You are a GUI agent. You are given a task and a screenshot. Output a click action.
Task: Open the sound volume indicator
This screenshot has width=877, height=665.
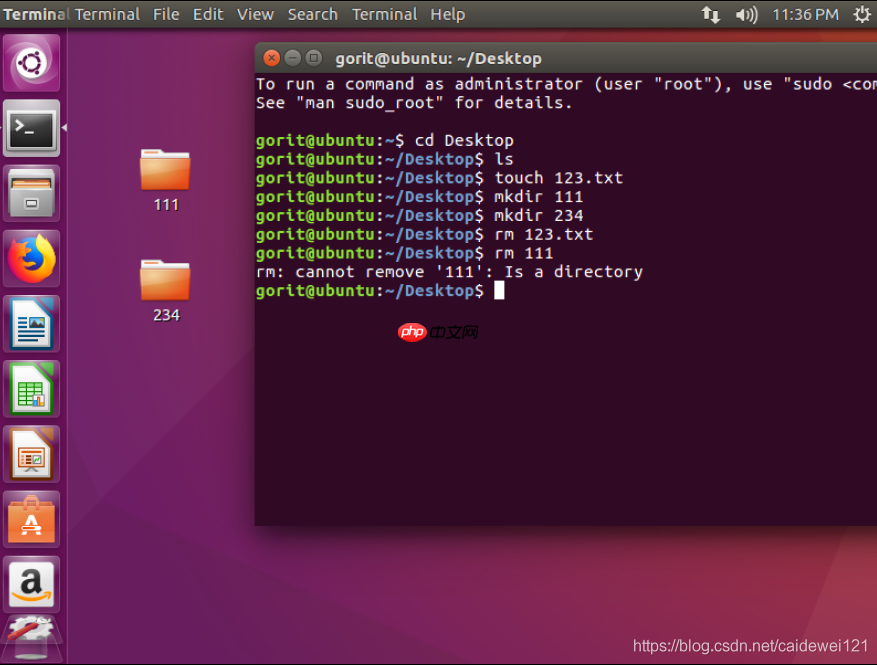pyautogui.click(x=746, y=14)
